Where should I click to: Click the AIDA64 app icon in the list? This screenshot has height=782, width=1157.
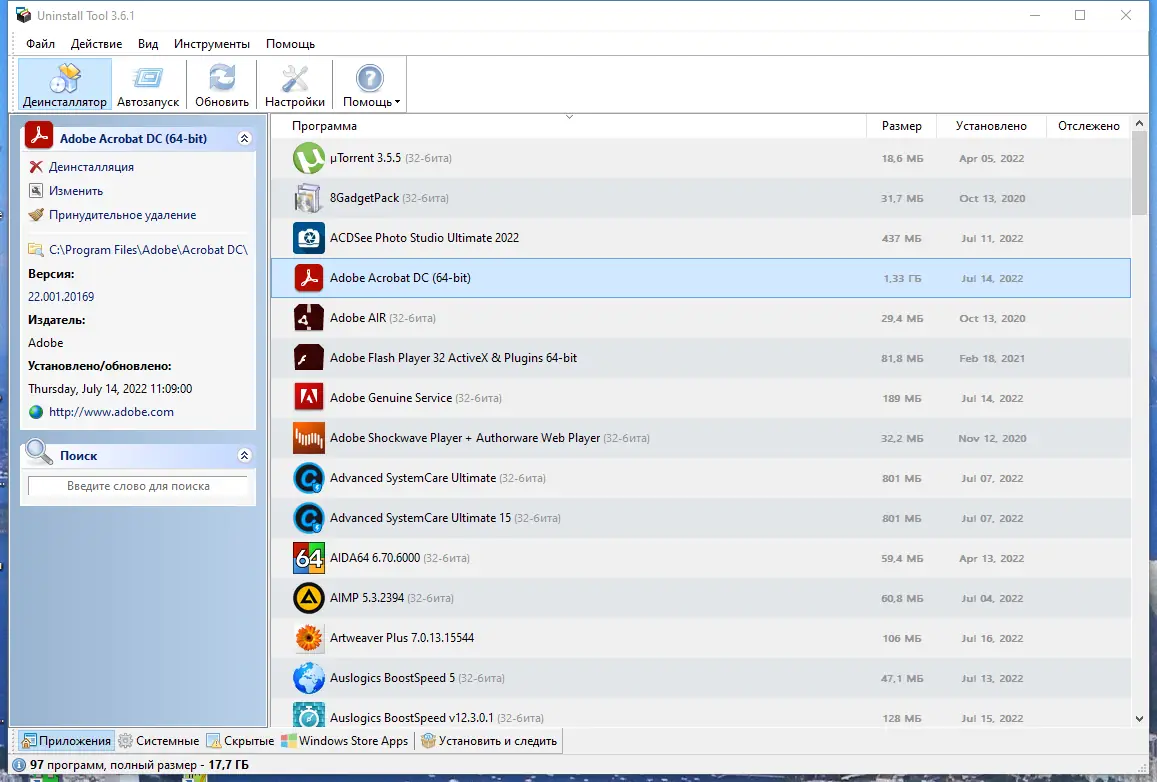pyautogui.click(x=308, y=558)
